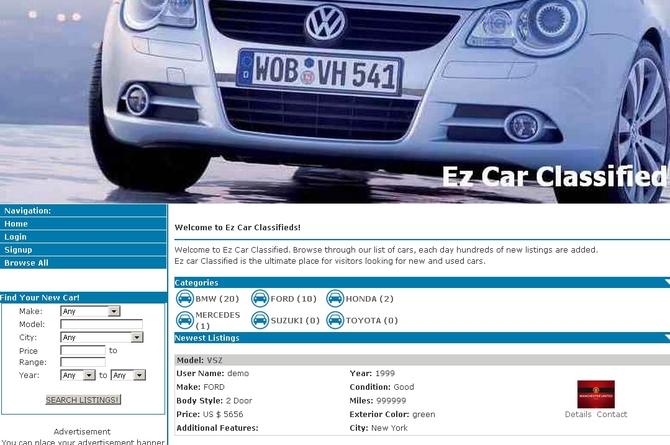This screenshot has width=670, height=445.
Task: Click the 'Miles: 999999' text
Action: click(378, 401)
